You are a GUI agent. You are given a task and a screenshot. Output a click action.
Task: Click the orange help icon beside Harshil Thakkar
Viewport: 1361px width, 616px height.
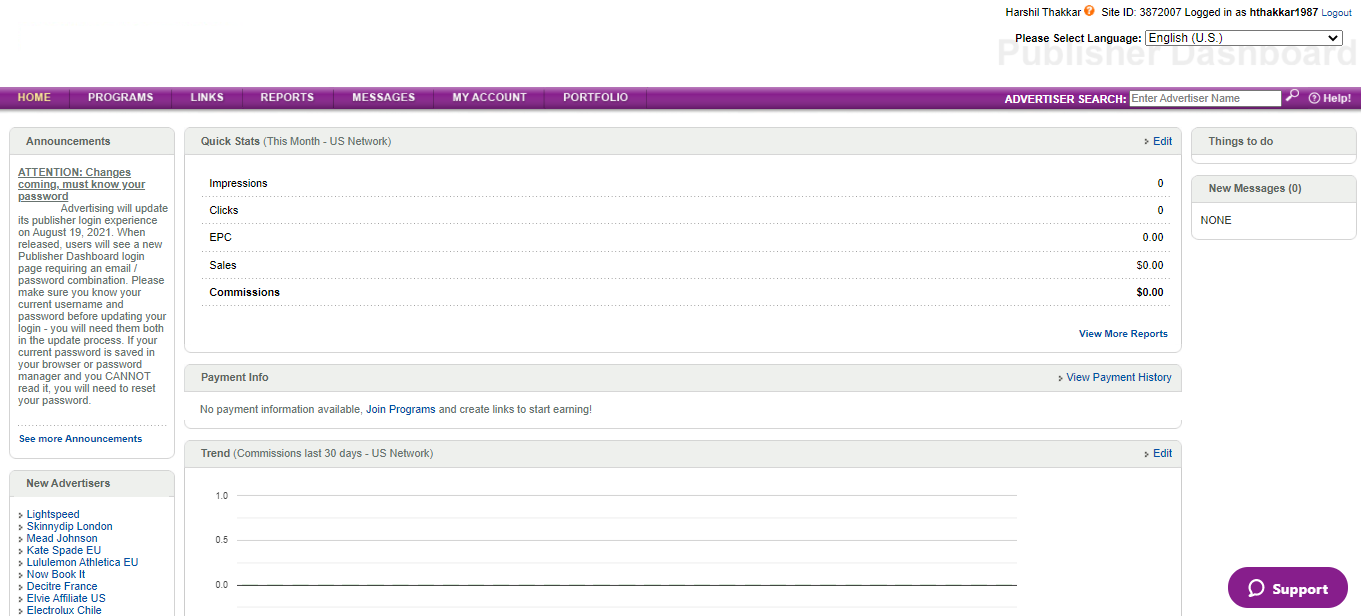[x=1090, y=11]
